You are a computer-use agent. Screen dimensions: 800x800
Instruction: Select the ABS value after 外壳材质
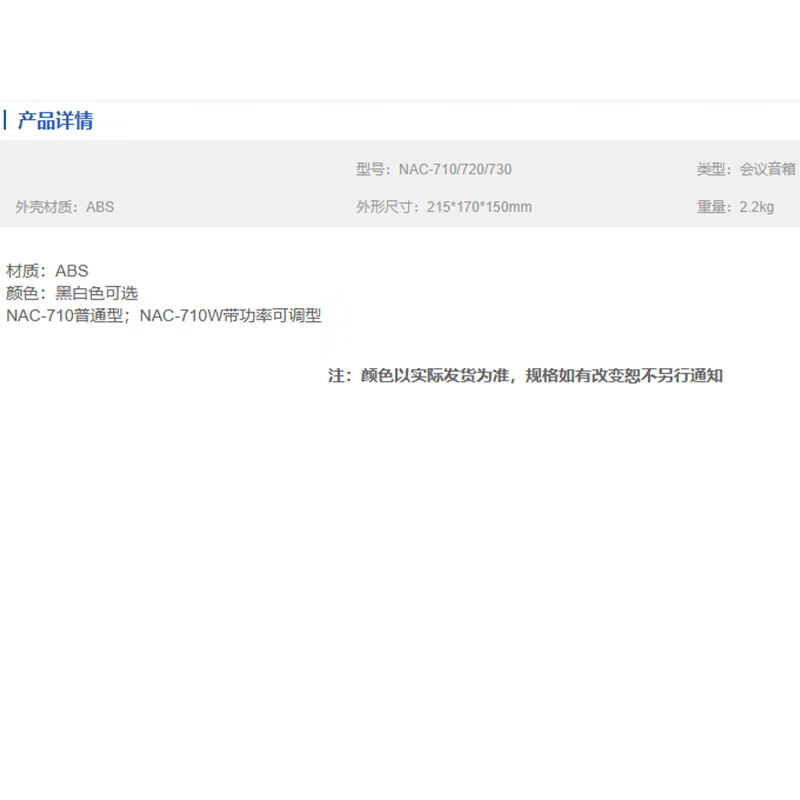pos(100,207)
